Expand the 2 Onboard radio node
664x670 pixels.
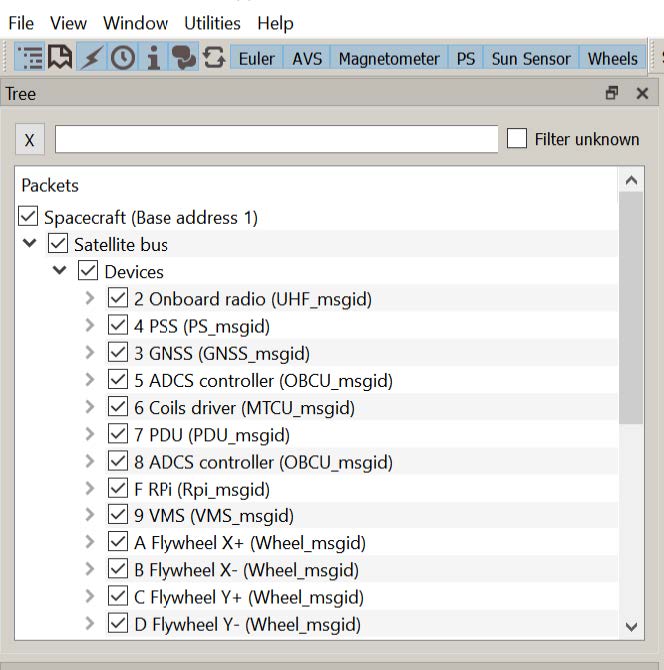coord(90,298)
